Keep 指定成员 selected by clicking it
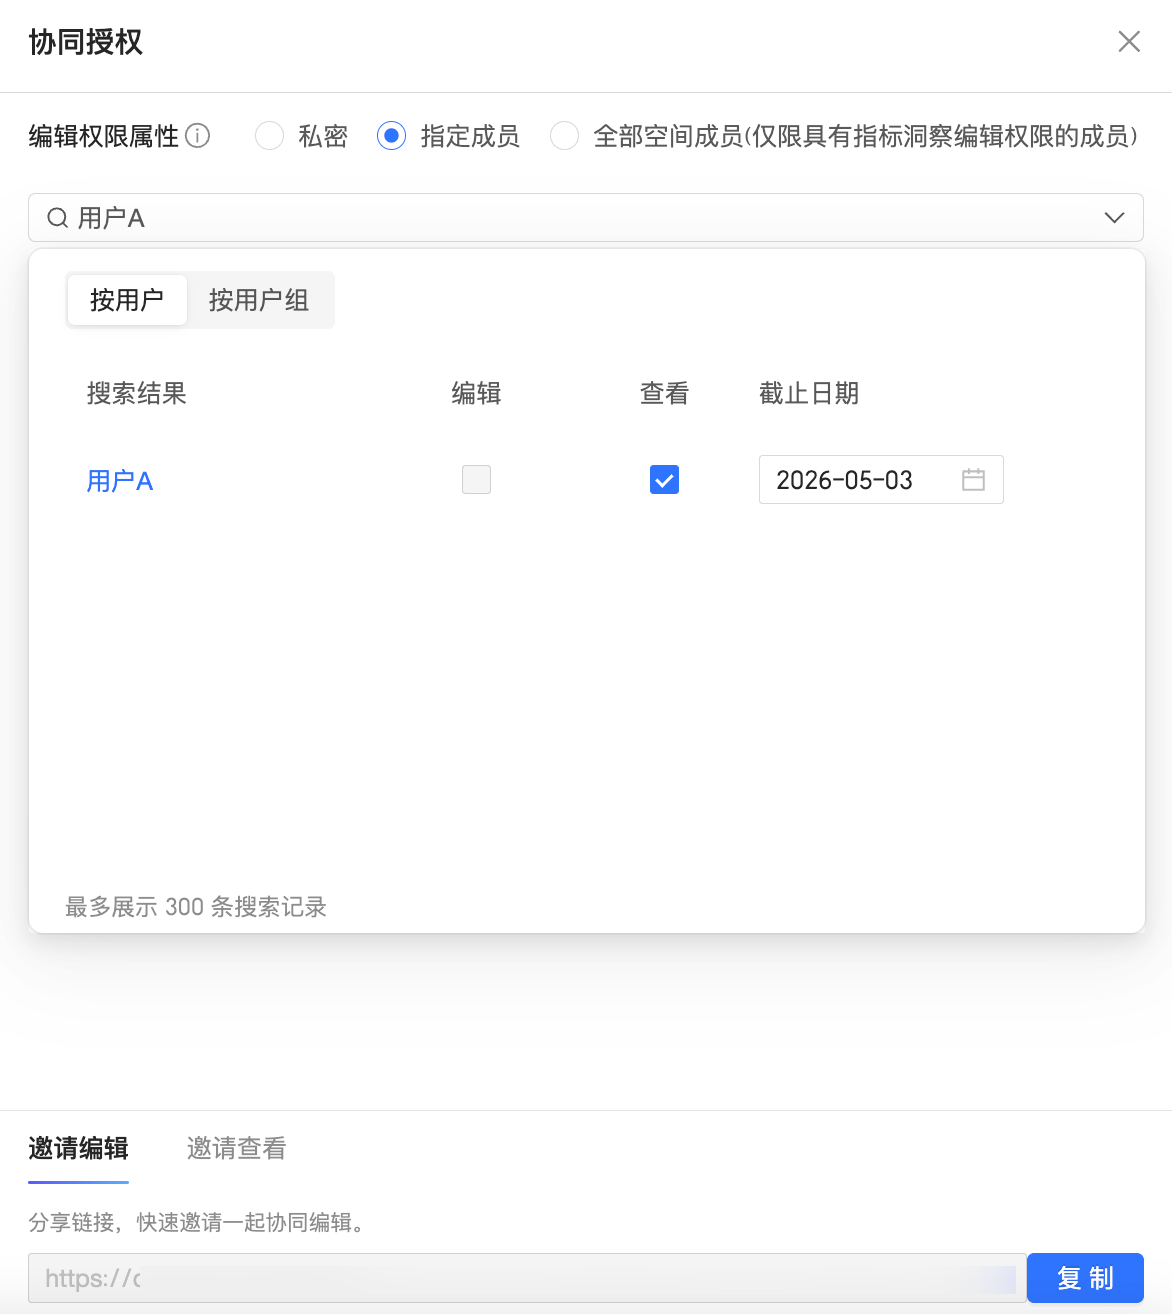Viewport: 1172px width, 1314px height. 391,136
